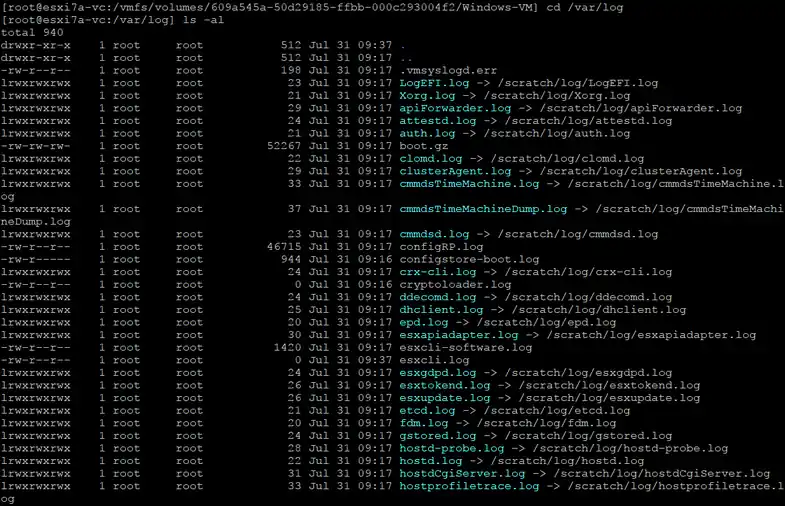
Task: Click the attestd.log symlink name
Action: (x=438, y=121)
